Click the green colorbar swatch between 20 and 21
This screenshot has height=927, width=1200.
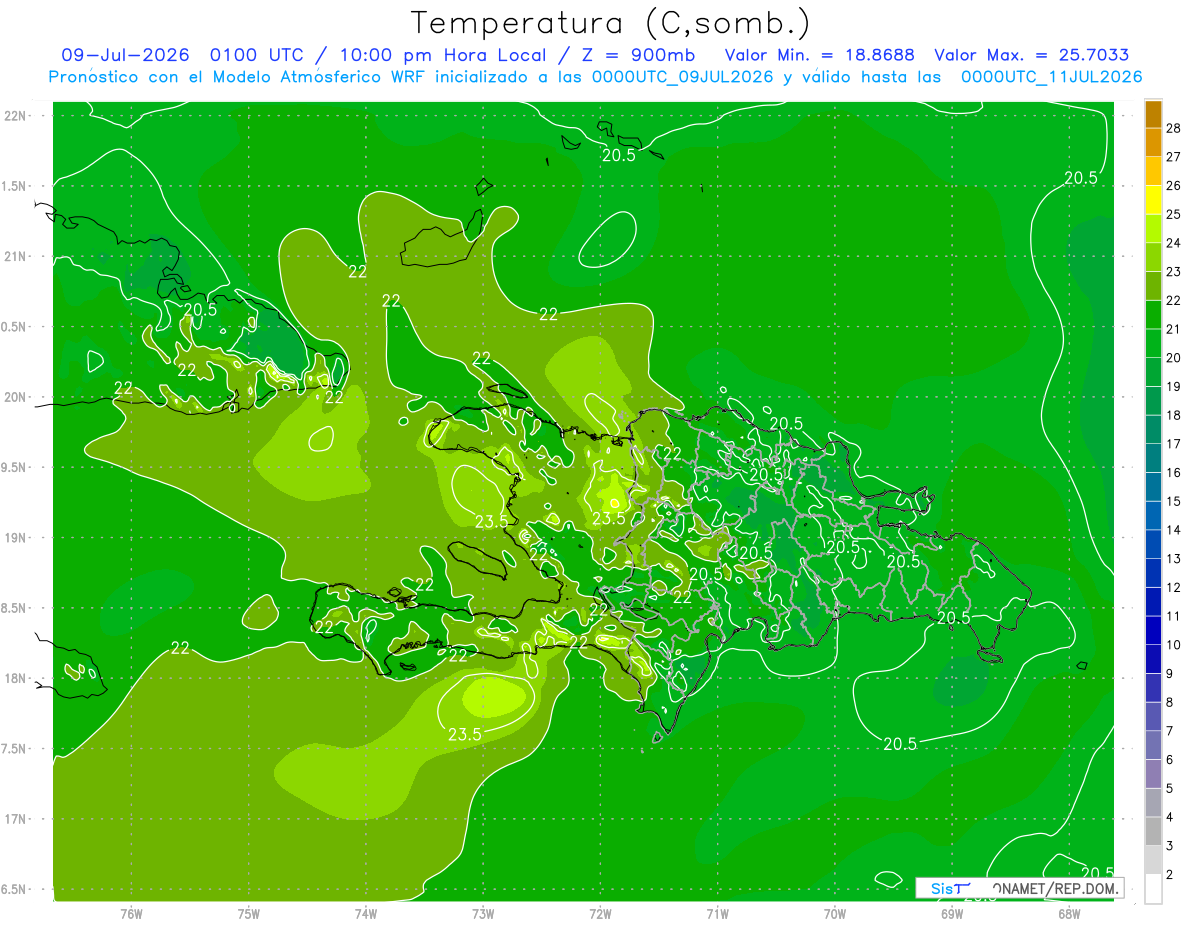coord(1153,343)
